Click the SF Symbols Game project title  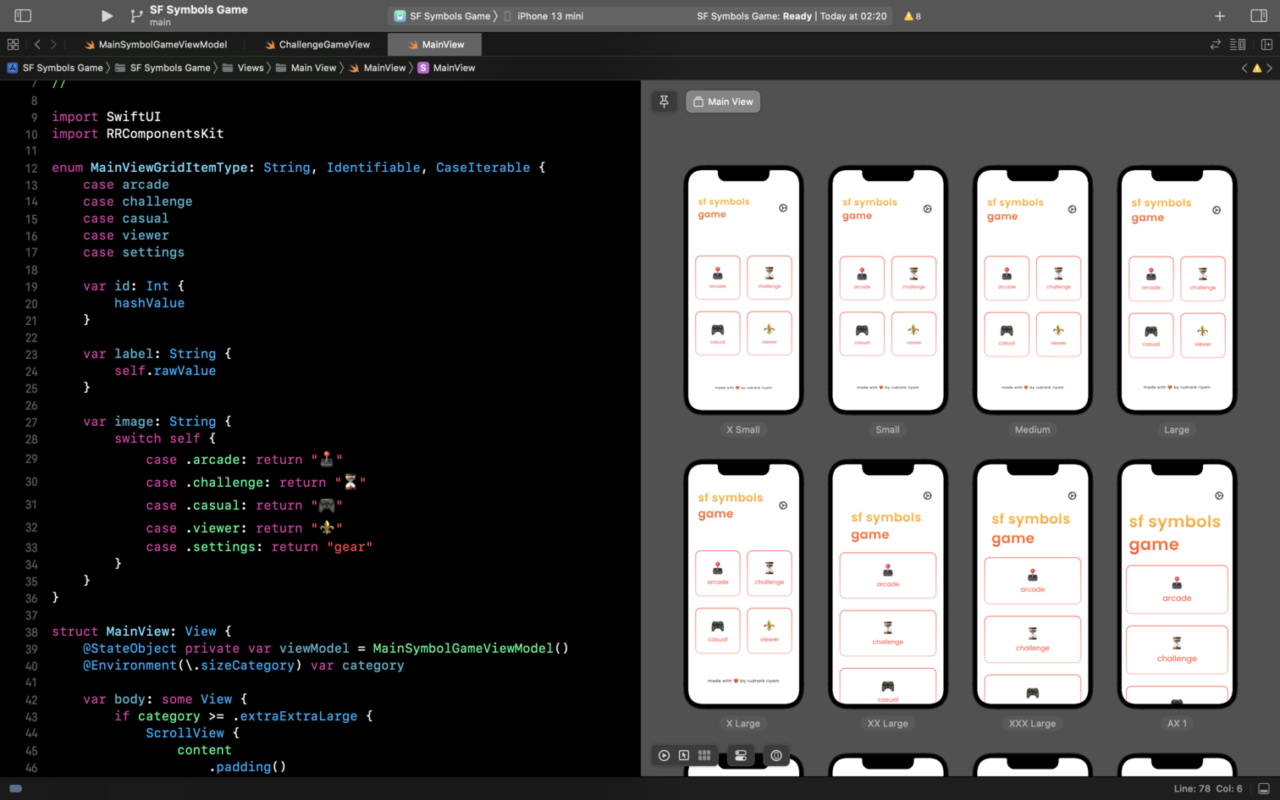(x=199, y=10)
